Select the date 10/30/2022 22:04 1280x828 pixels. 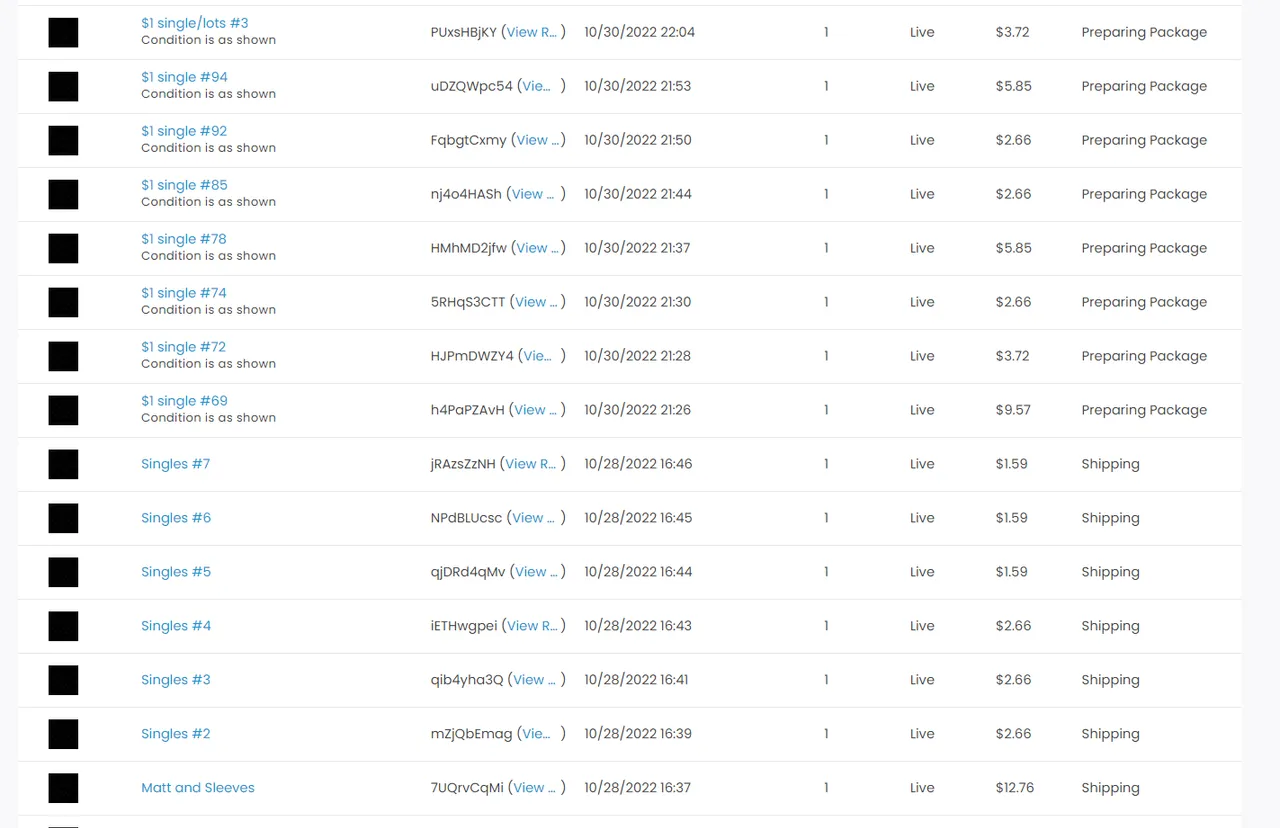[639, 32]
